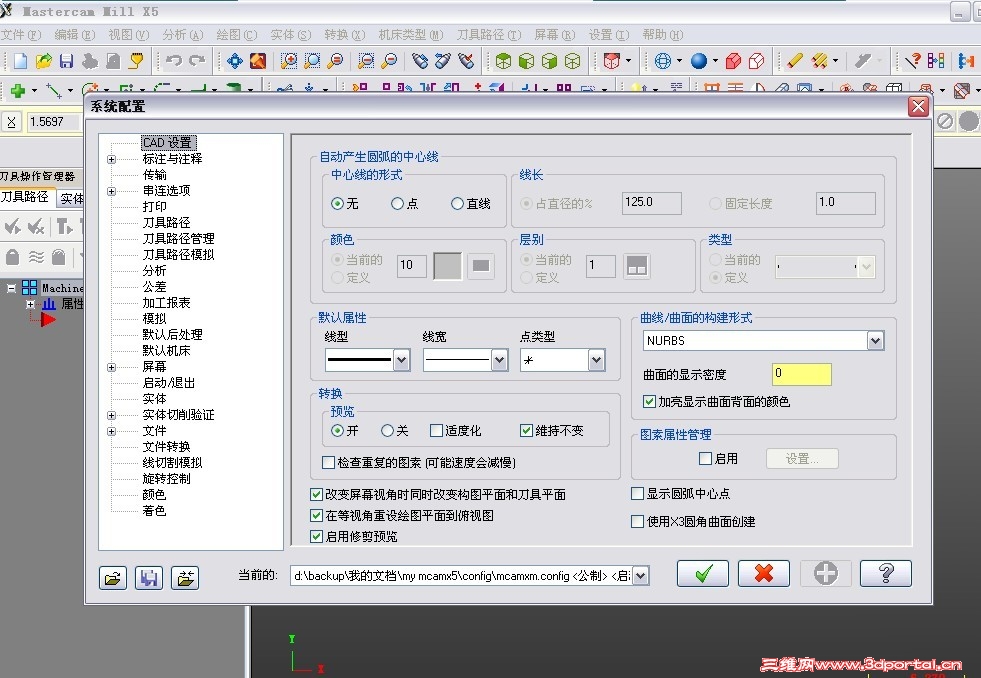
Task: Toggle 加亮显示曲面背面的颜色 checkbox
Action: pyautogui.click(x=649, y=401)
